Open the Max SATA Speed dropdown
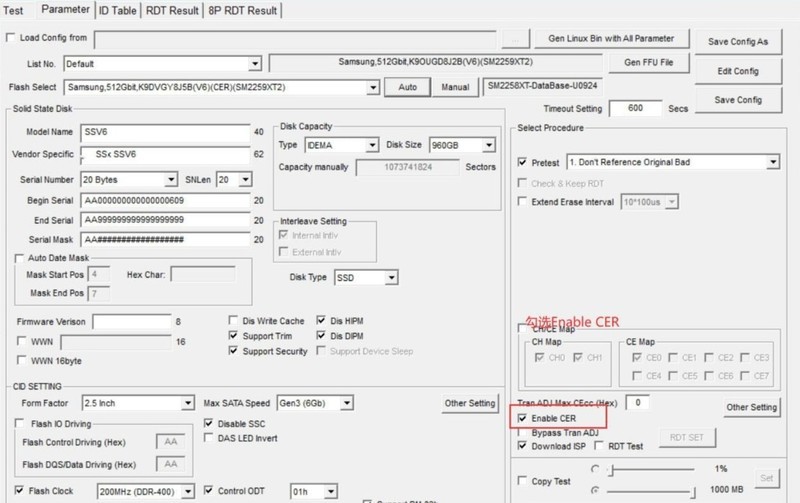The width and height of the screenshot is (800, 503). coord(346,403)
